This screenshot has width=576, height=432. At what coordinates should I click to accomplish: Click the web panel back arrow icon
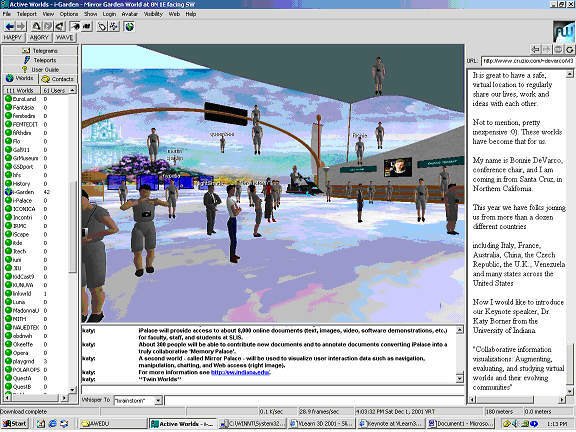[x=536, y=49]
